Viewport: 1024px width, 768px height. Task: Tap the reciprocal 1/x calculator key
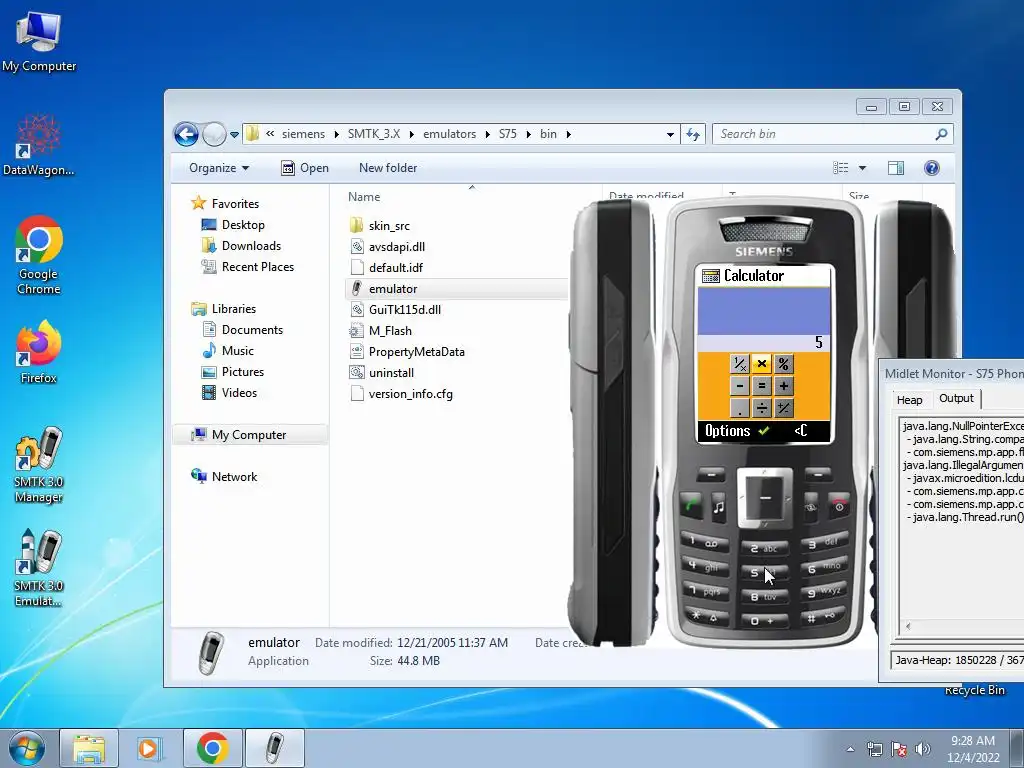[739, 363]
